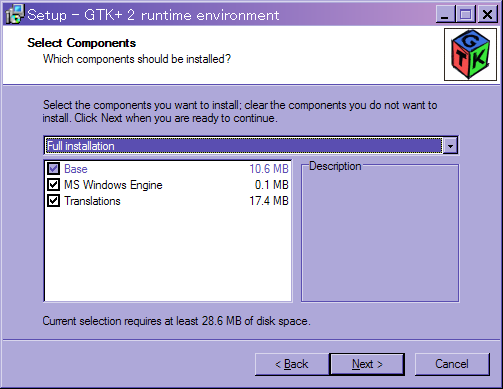This screenshot has width=503, height=389.
Task: Open the installation type dropdown arrow
Action: (x=450, y=146)
